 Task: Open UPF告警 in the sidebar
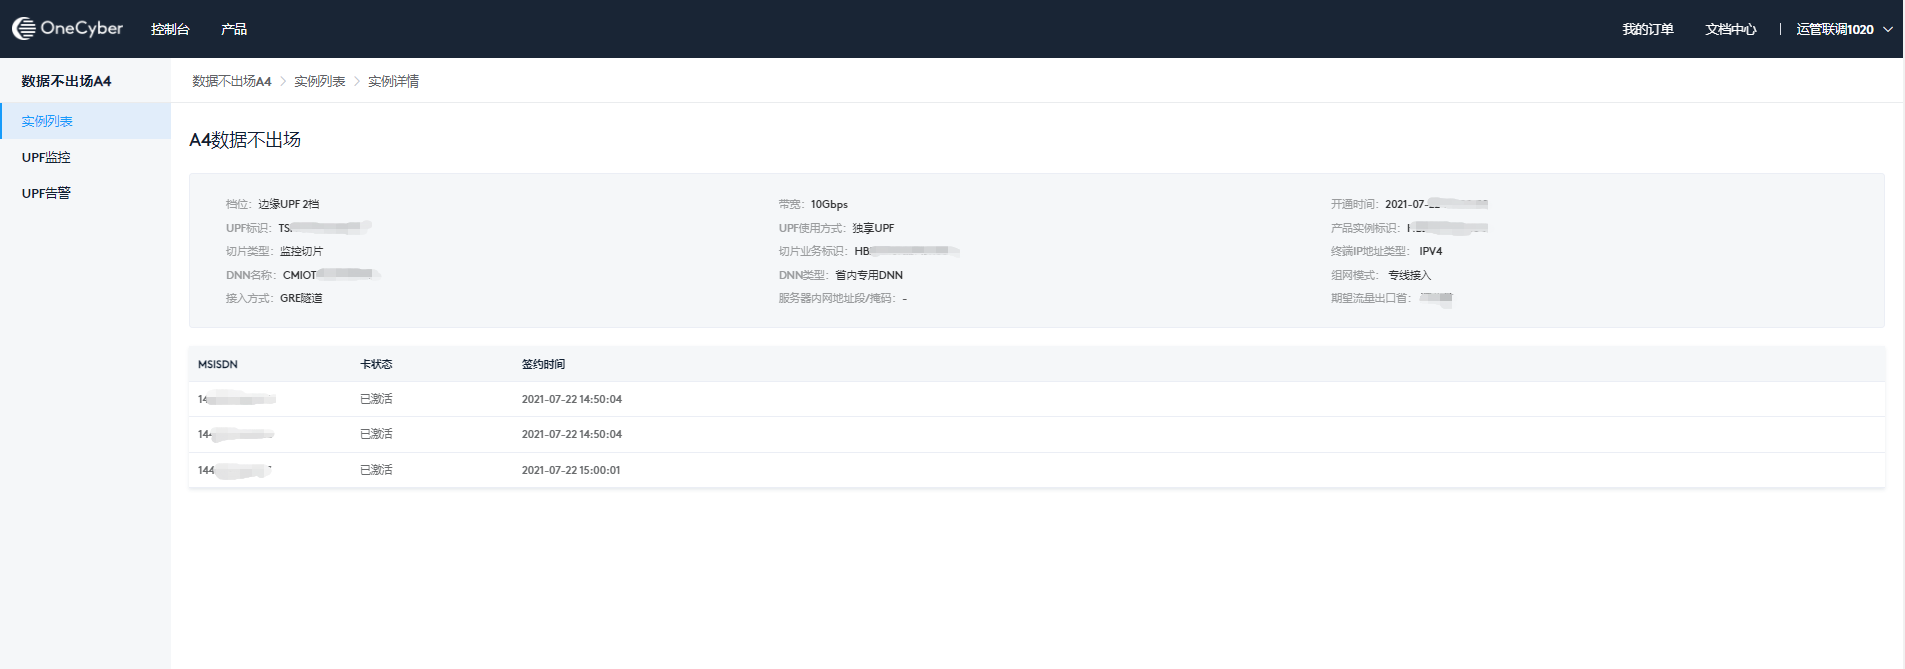coord(46,193)
